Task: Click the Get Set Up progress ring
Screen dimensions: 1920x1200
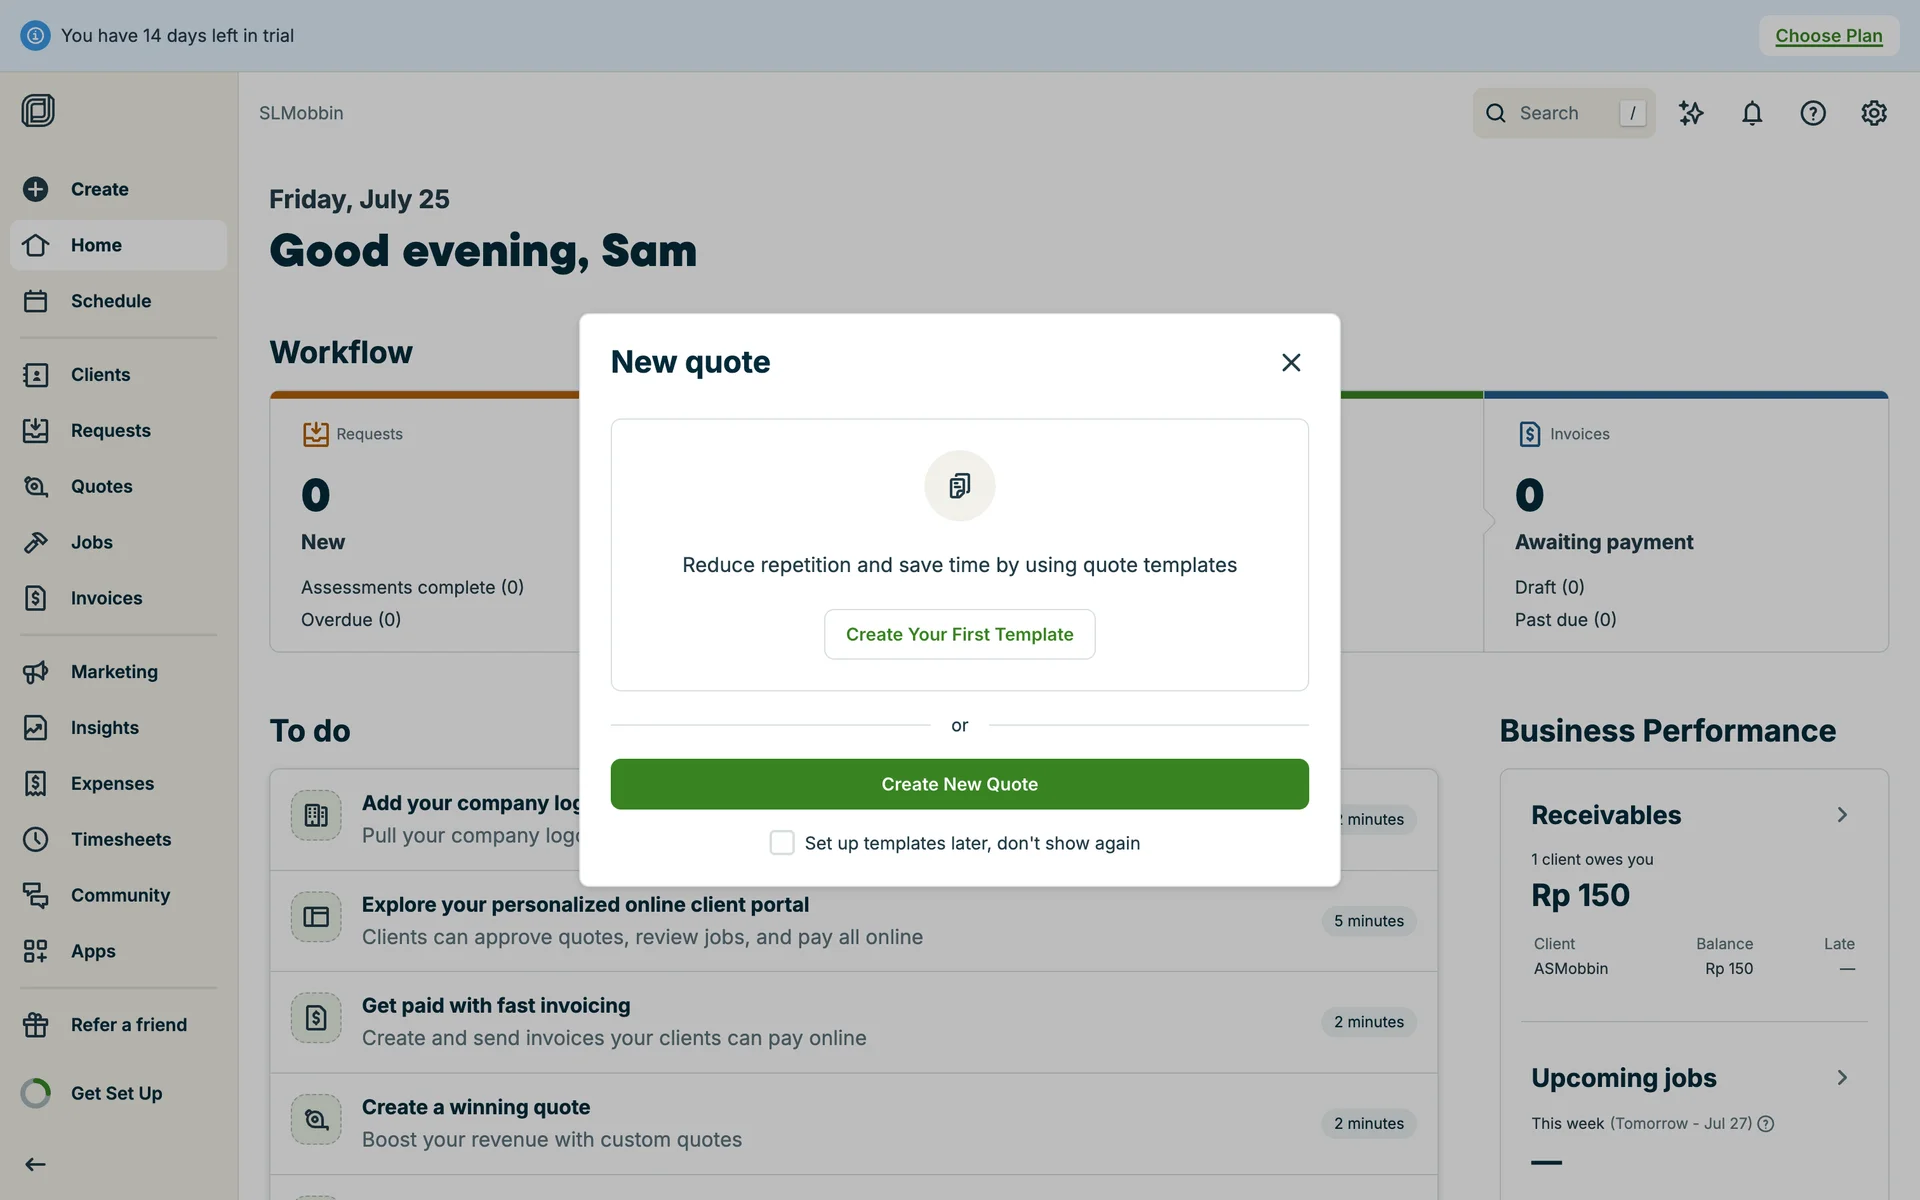Action: pos(36,1093)
